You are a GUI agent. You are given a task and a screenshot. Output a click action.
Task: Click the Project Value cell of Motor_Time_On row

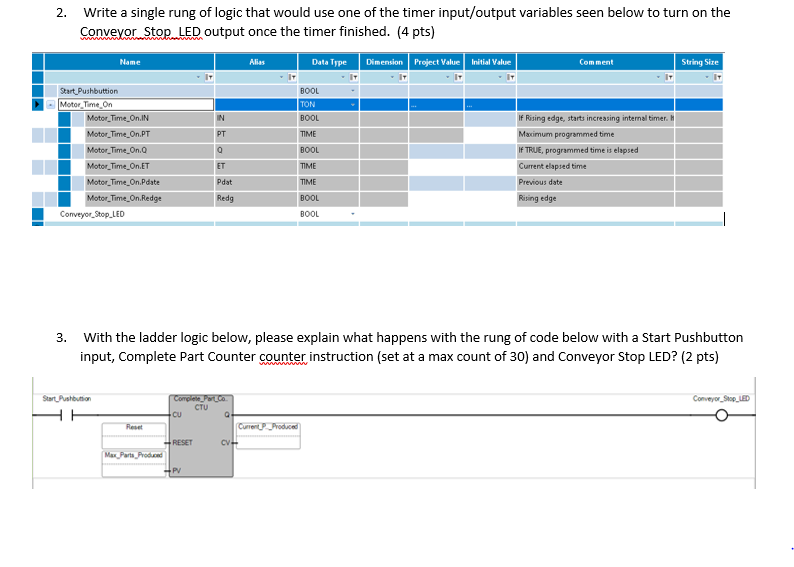pos(436,105)
